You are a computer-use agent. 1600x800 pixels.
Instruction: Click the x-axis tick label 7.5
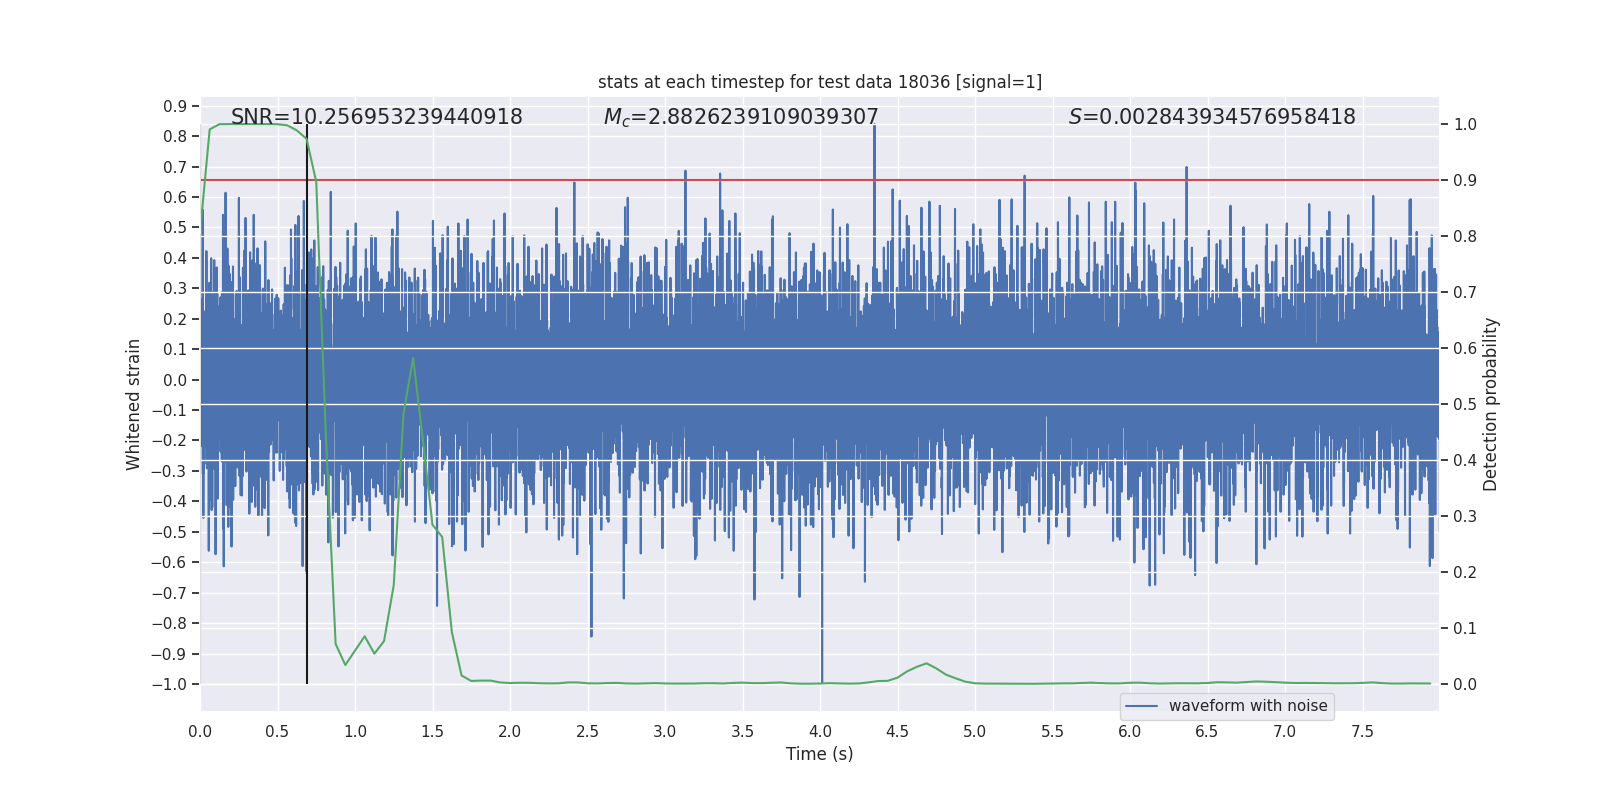click(x=1362, y=731)
